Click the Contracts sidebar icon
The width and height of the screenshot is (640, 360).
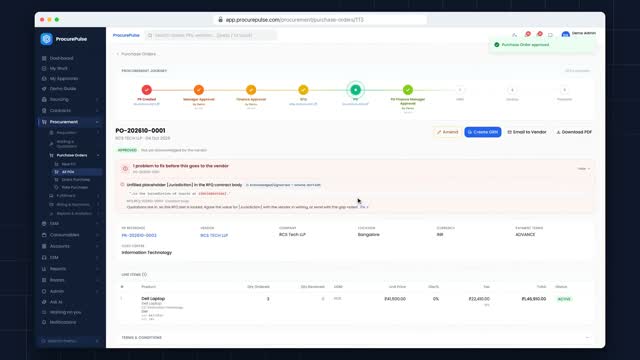tap(44, 111)
